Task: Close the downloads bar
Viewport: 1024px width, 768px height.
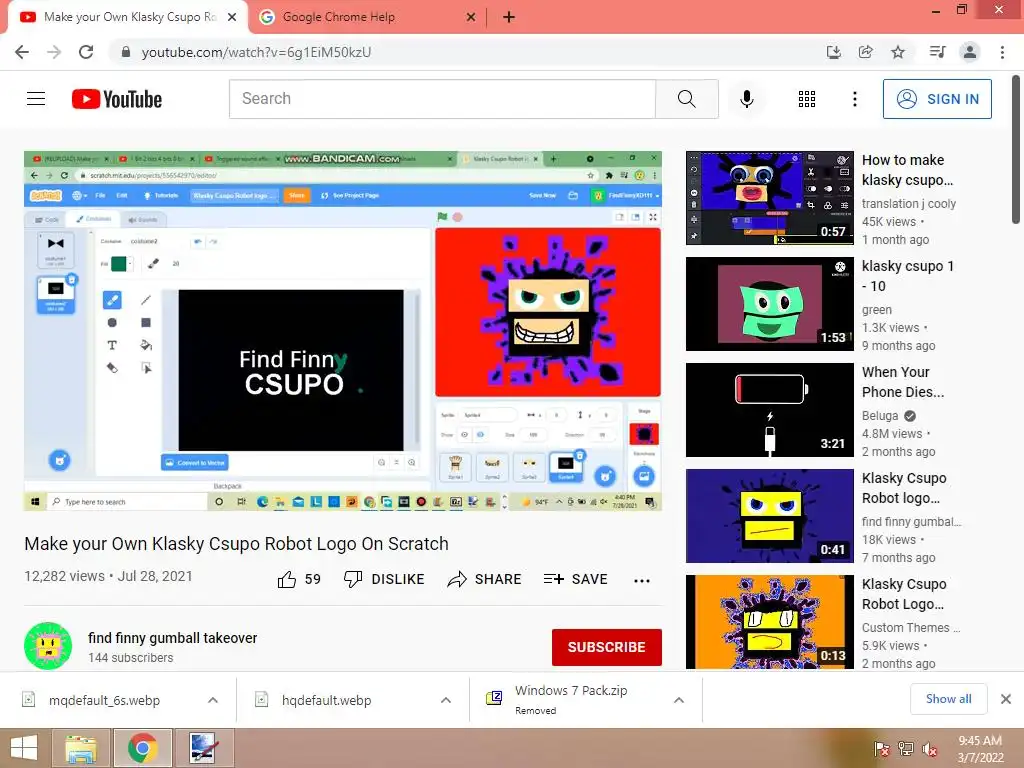Action: (1006, 699)
